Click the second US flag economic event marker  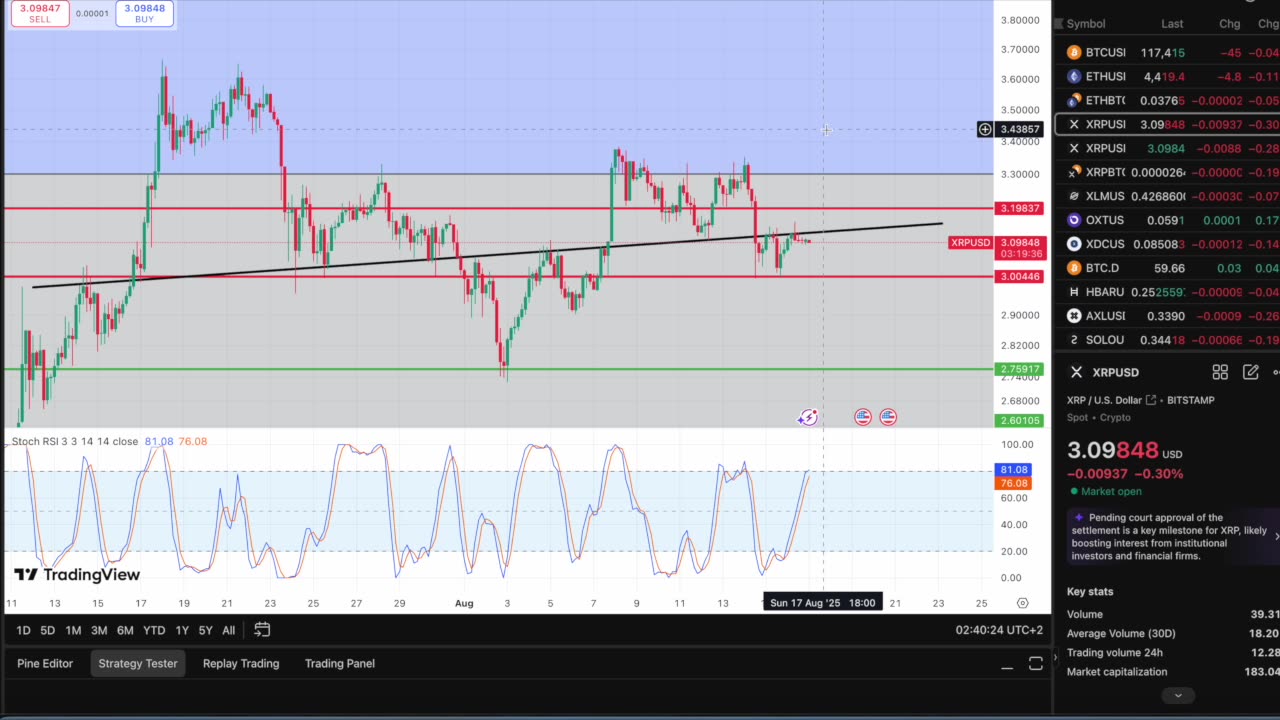point(888,417)
